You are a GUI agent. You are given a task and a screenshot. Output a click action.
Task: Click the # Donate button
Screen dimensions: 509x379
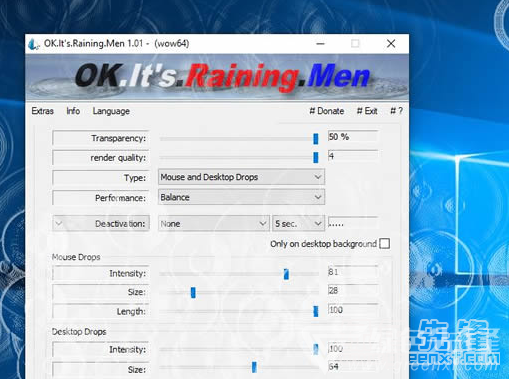pyautogui.click(x=327, y=111)
